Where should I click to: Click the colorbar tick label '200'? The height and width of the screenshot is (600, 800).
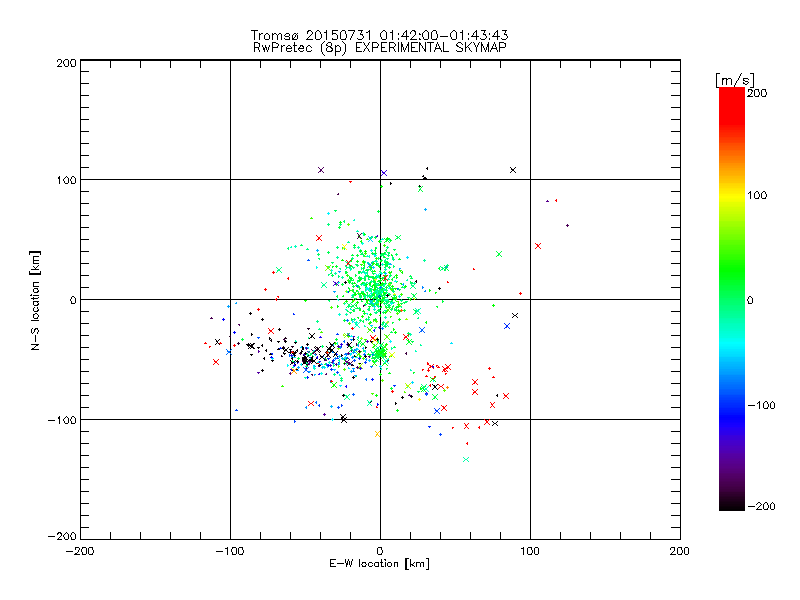(757, 93)
